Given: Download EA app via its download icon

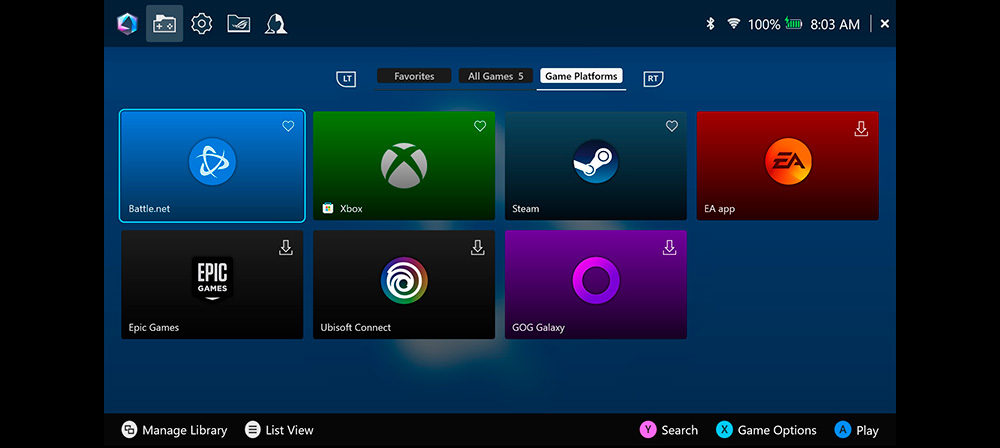Looking at the screenshot, I should coord(861,128).
